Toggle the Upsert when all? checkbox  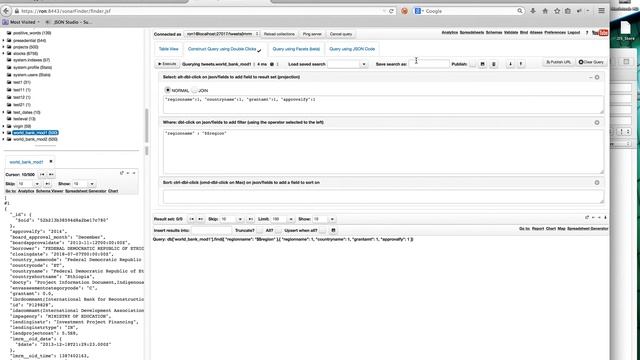322,231
